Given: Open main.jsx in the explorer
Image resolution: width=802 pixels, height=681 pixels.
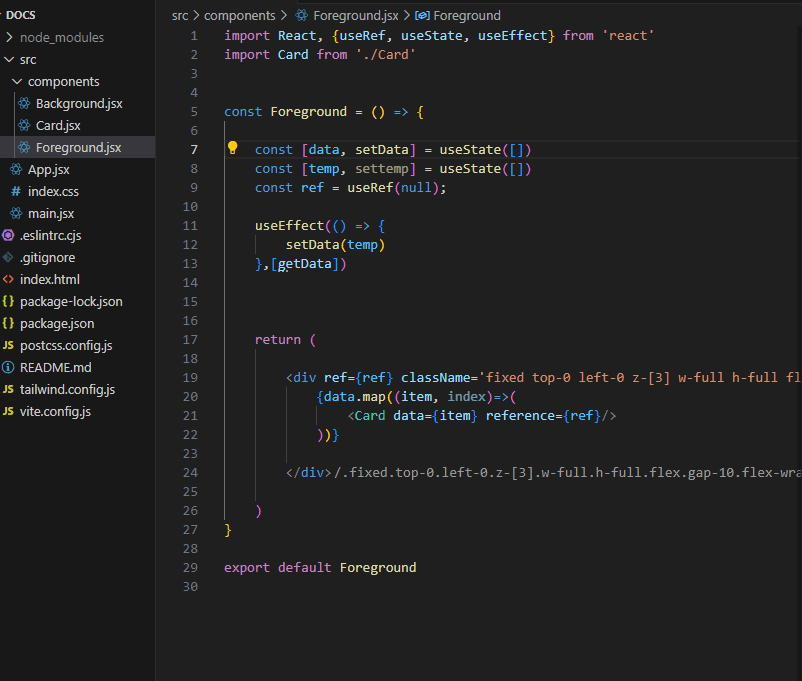Looking at the screenshot, I should coord(51,214).
